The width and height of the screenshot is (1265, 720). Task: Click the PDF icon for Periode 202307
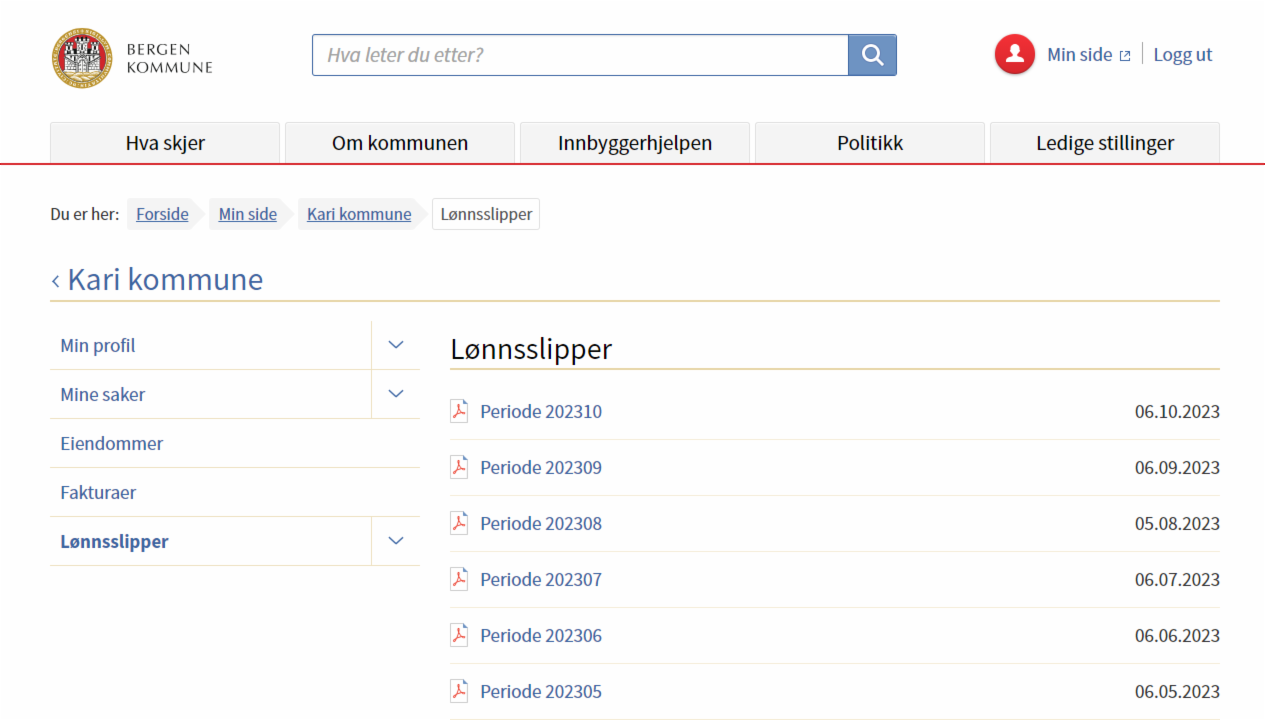459,579
